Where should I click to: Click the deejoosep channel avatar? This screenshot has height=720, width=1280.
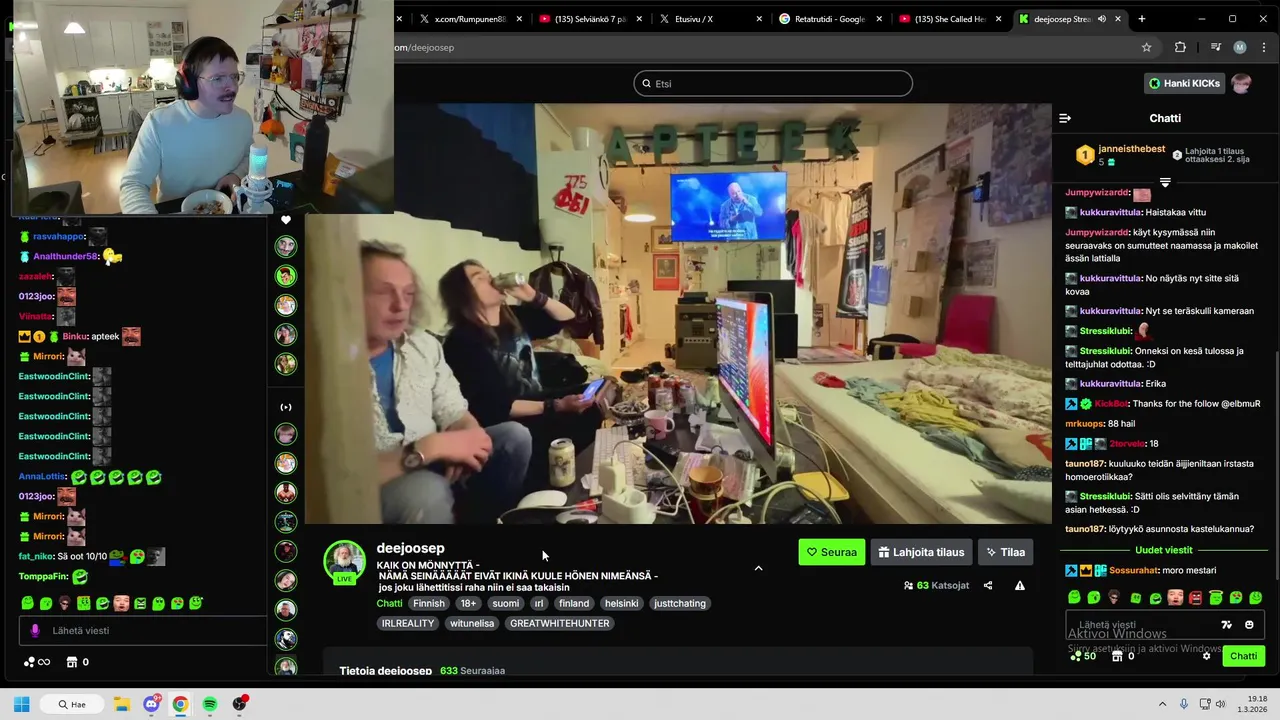point(344,560)
